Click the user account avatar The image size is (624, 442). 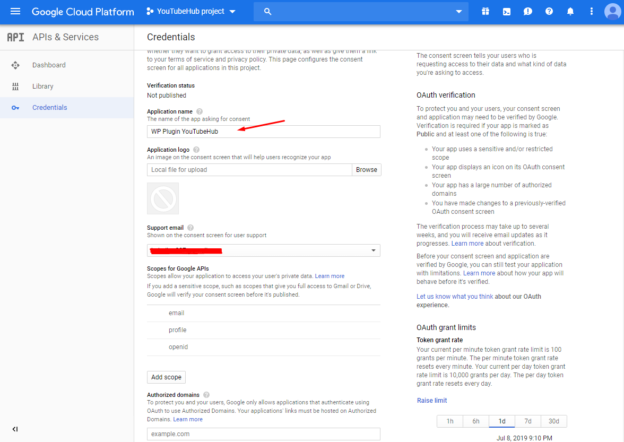click(x=612, y=11)
